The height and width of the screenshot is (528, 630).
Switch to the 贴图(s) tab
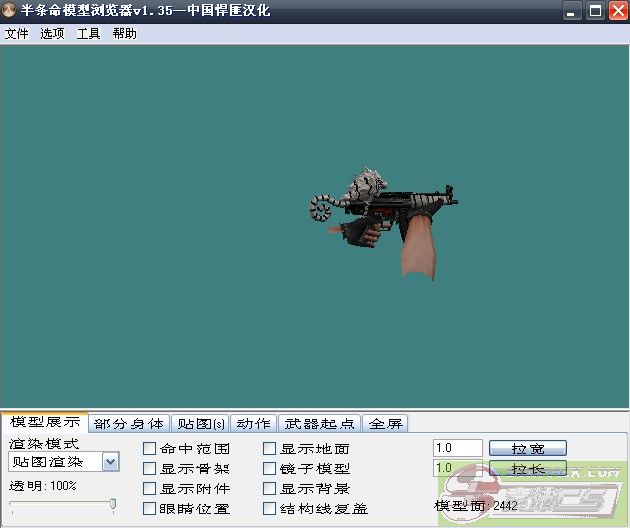[200, 424]
